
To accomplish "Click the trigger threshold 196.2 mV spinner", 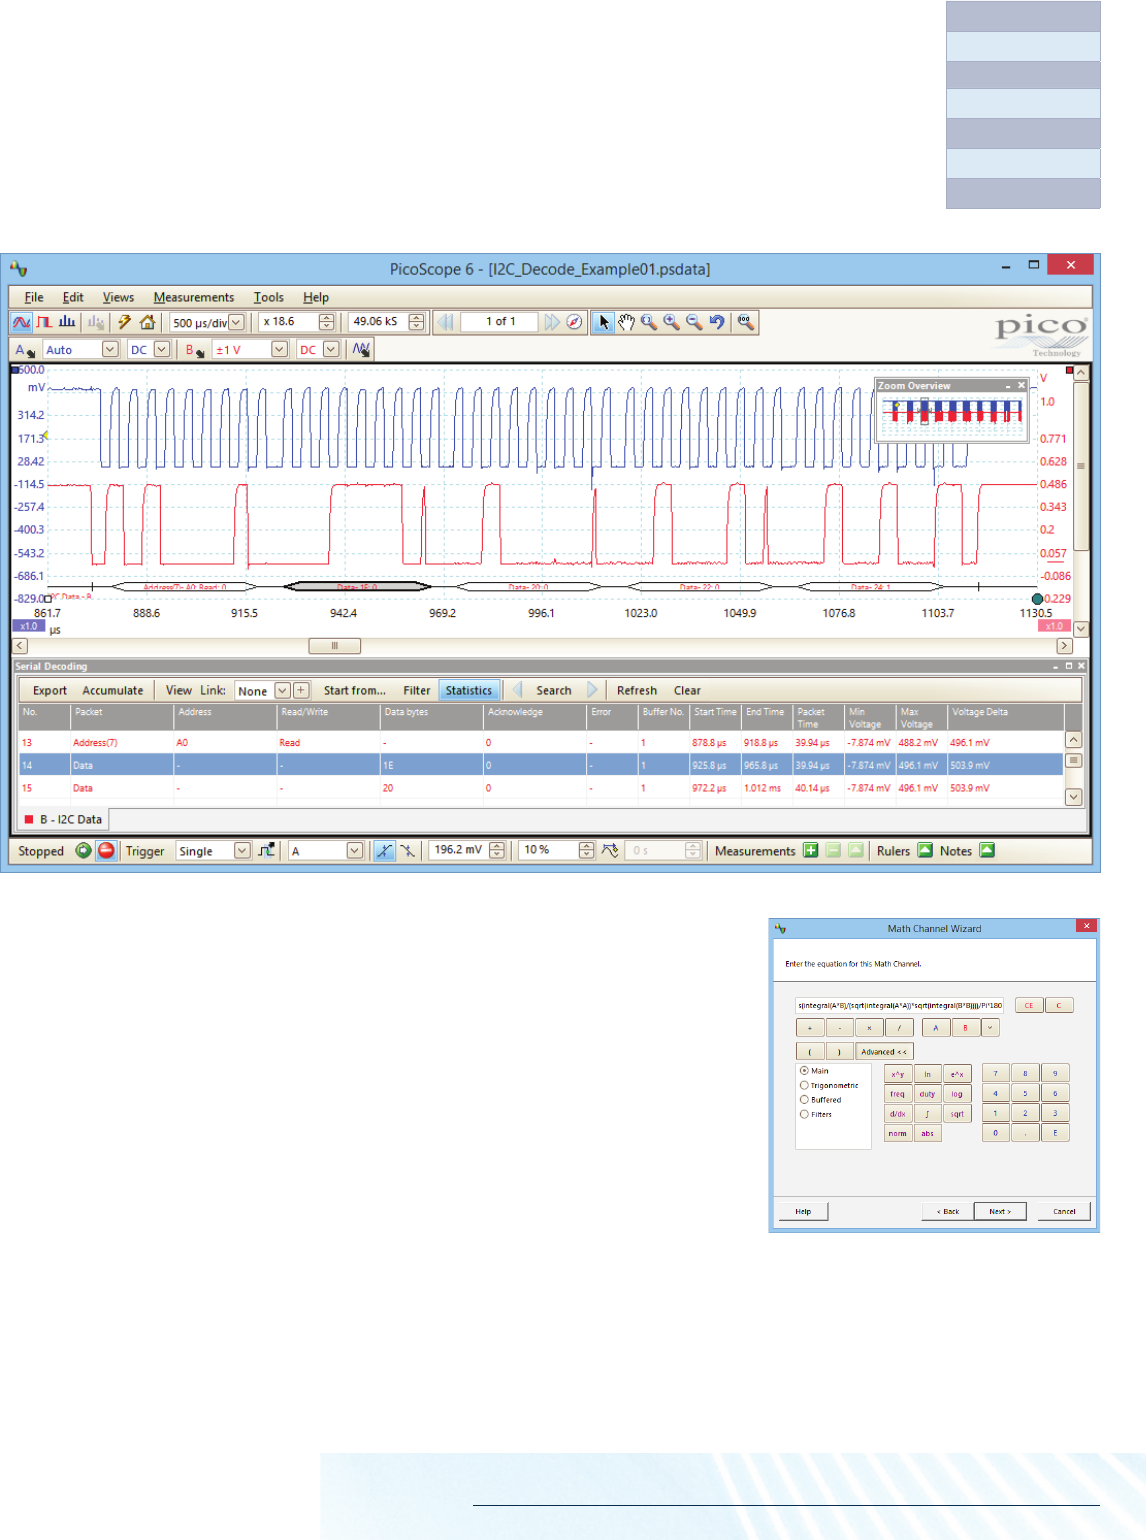I will point(497,851).
